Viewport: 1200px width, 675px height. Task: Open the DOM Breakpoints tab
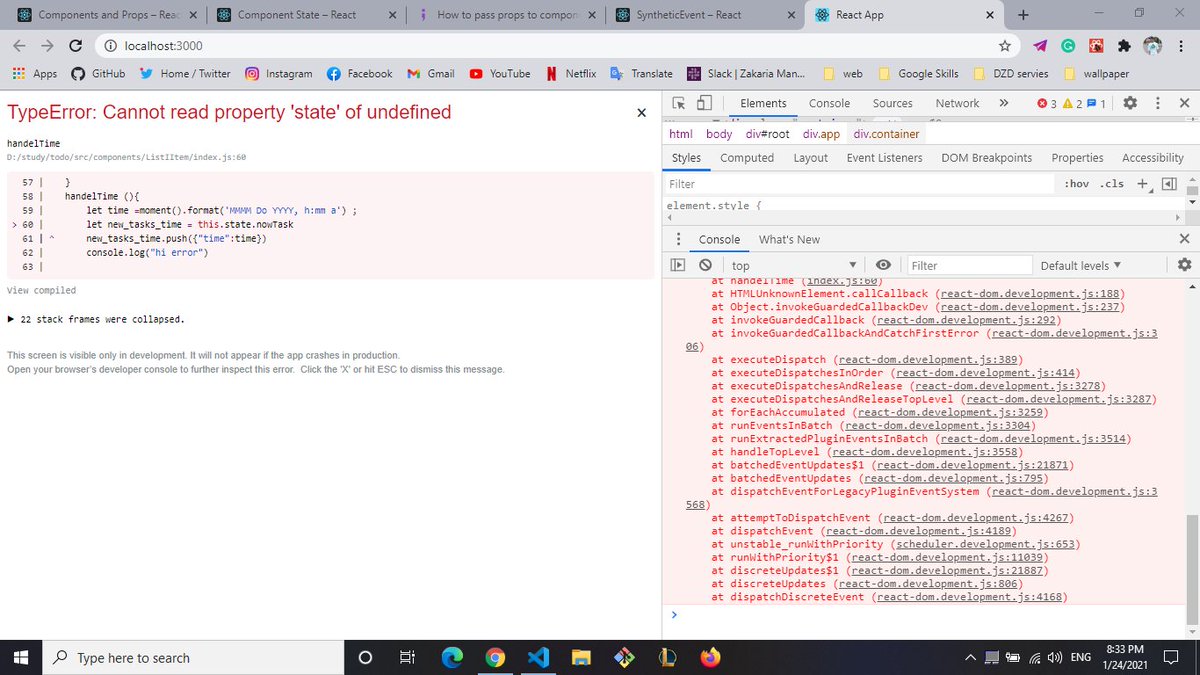(x=986, y=158)
